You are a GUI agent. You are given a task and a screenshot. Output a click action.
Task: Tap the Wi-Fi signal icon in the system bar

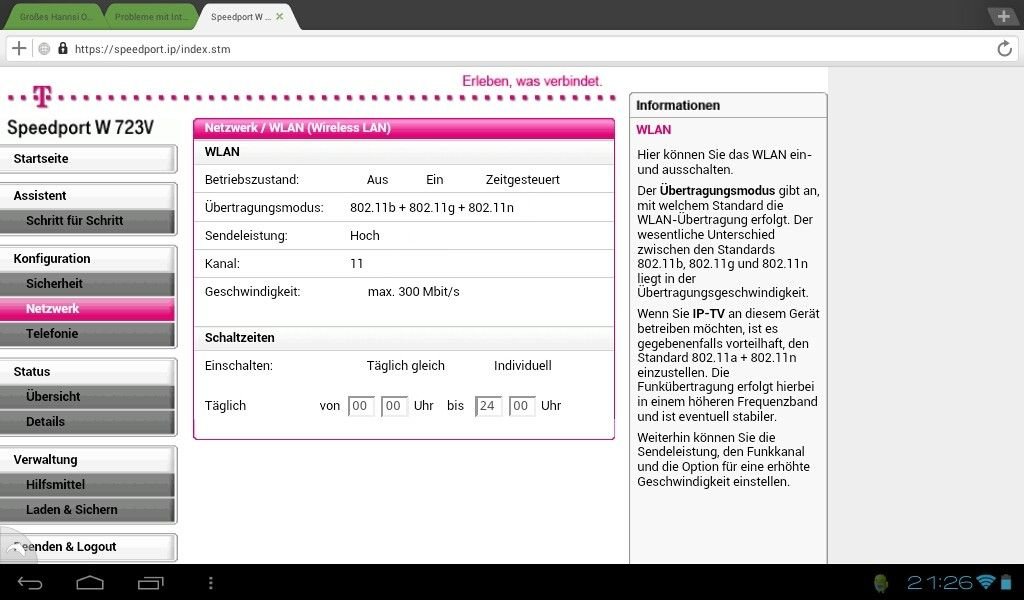click(986, 582)
